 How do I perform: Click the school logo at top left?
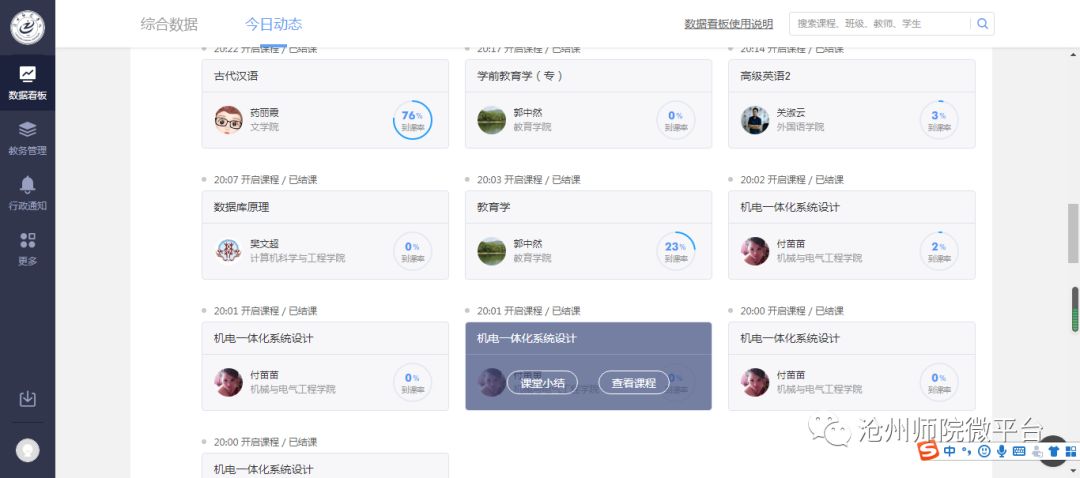coord(28,28)
